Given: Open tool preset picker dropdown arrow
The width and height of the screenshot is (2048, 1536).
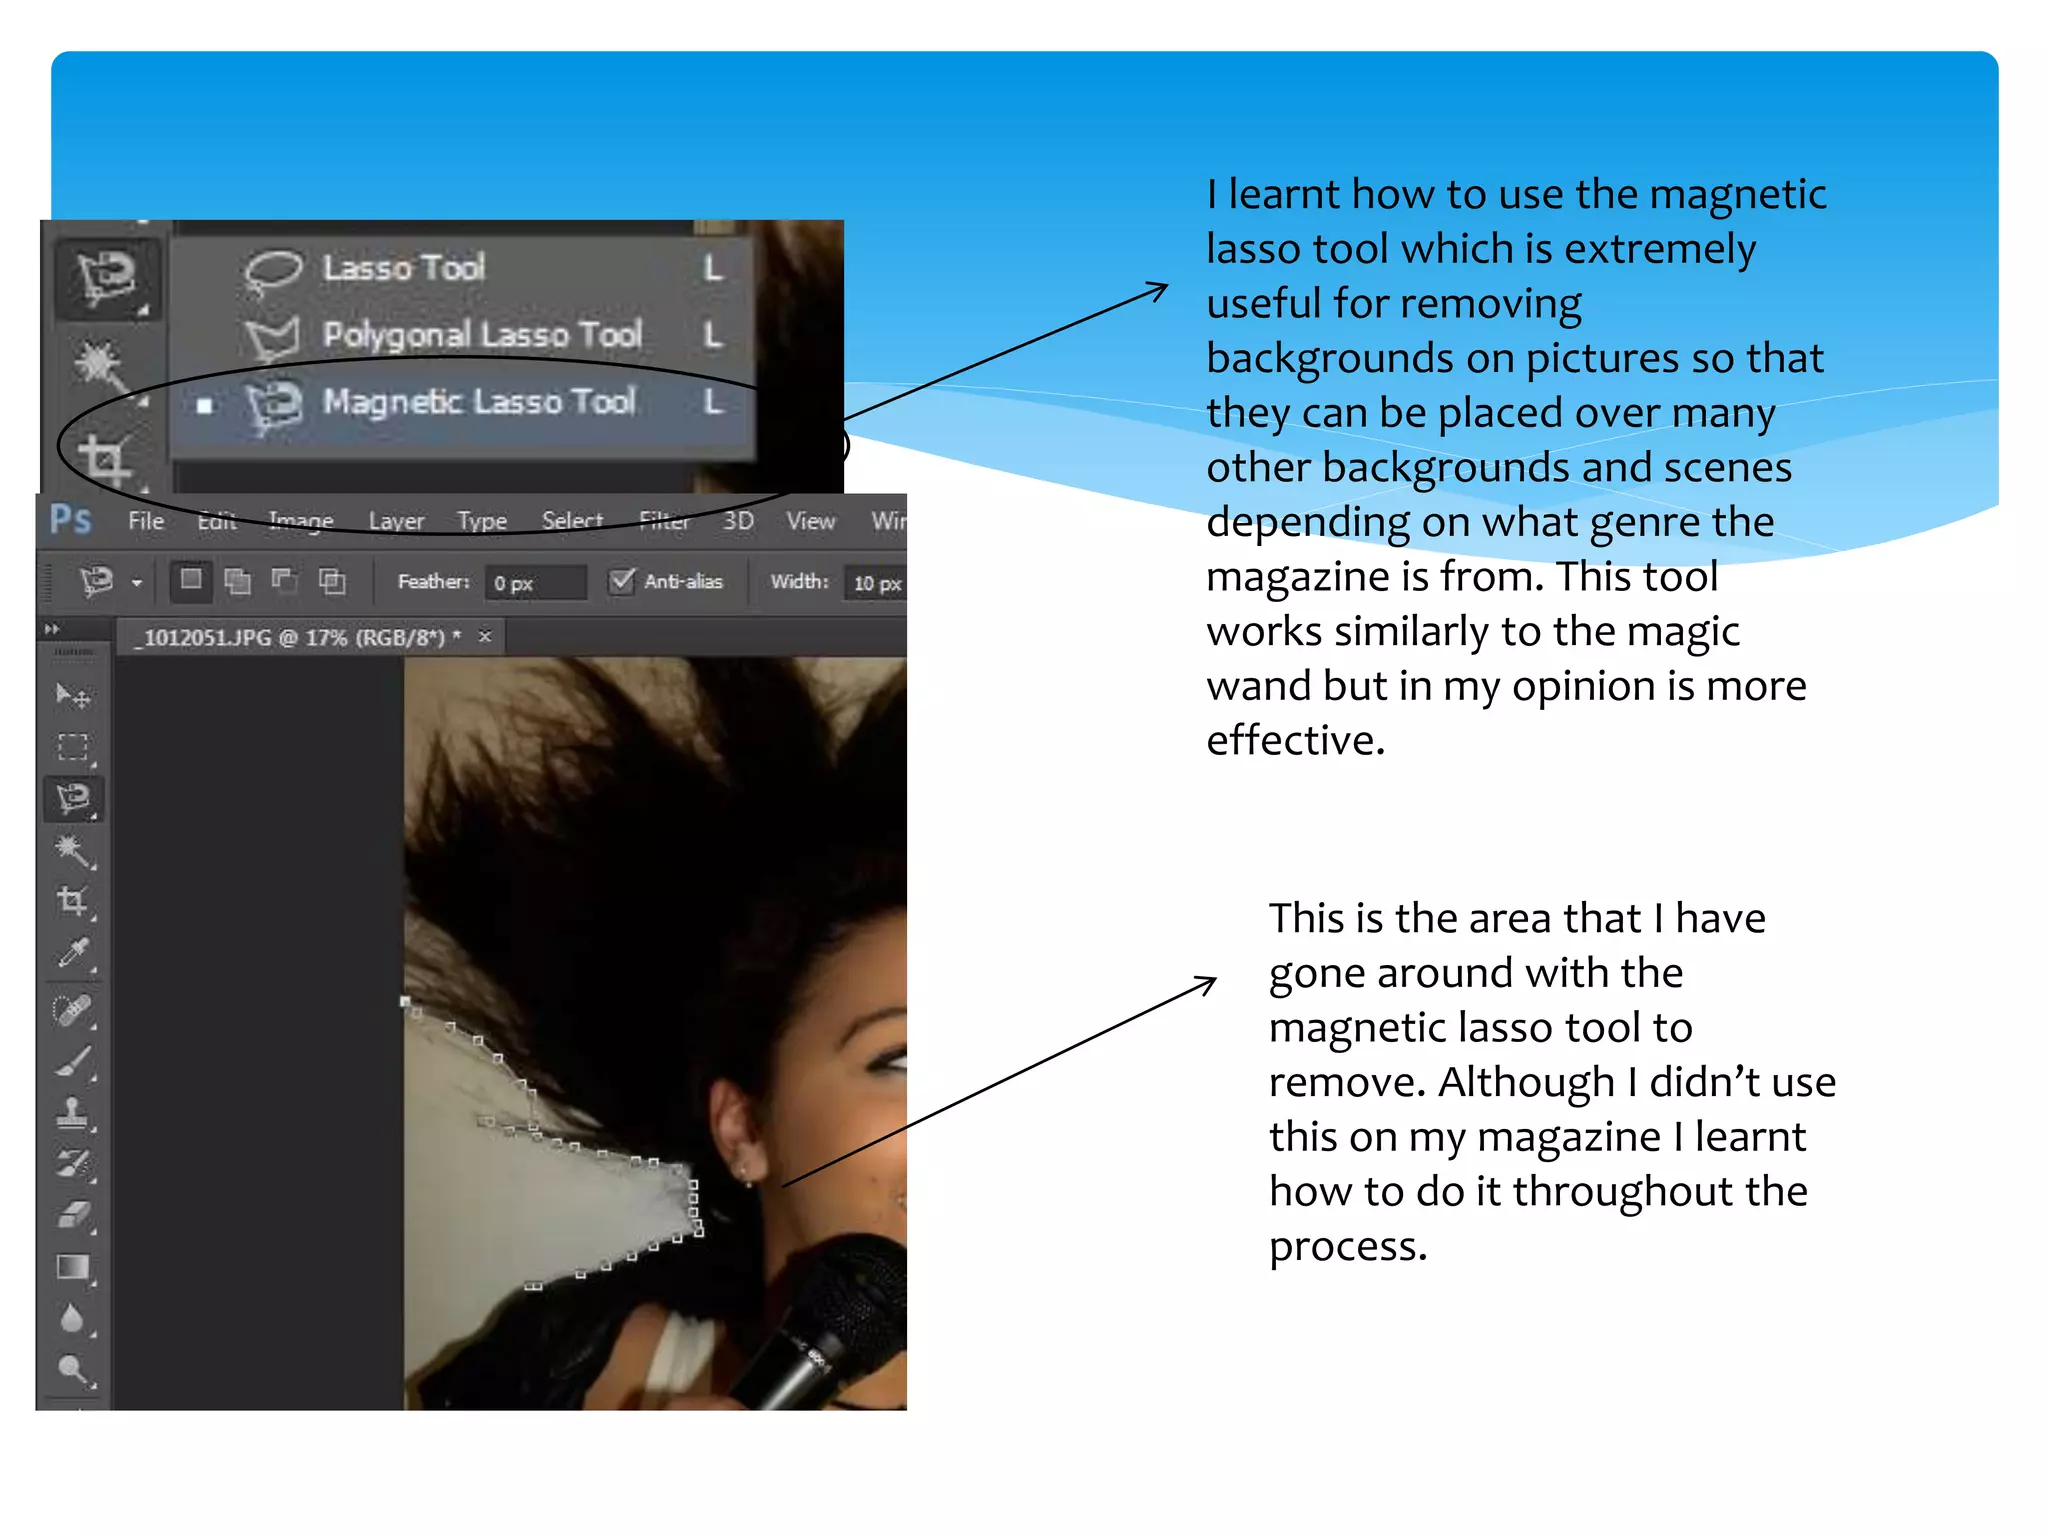Looking at the screenshot, I should tap(137, 583).
